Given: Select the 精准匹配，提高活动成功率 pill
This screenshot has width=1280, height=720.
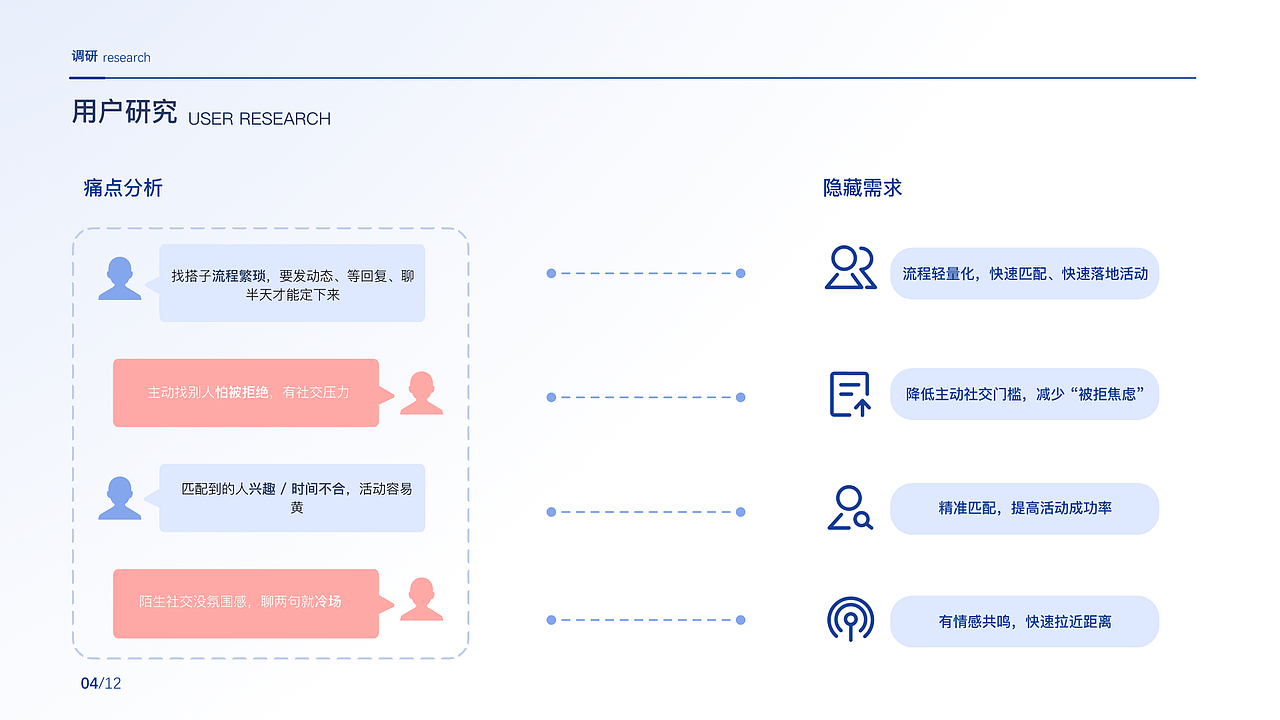Looking at the screenshot, I should 1024,508.
